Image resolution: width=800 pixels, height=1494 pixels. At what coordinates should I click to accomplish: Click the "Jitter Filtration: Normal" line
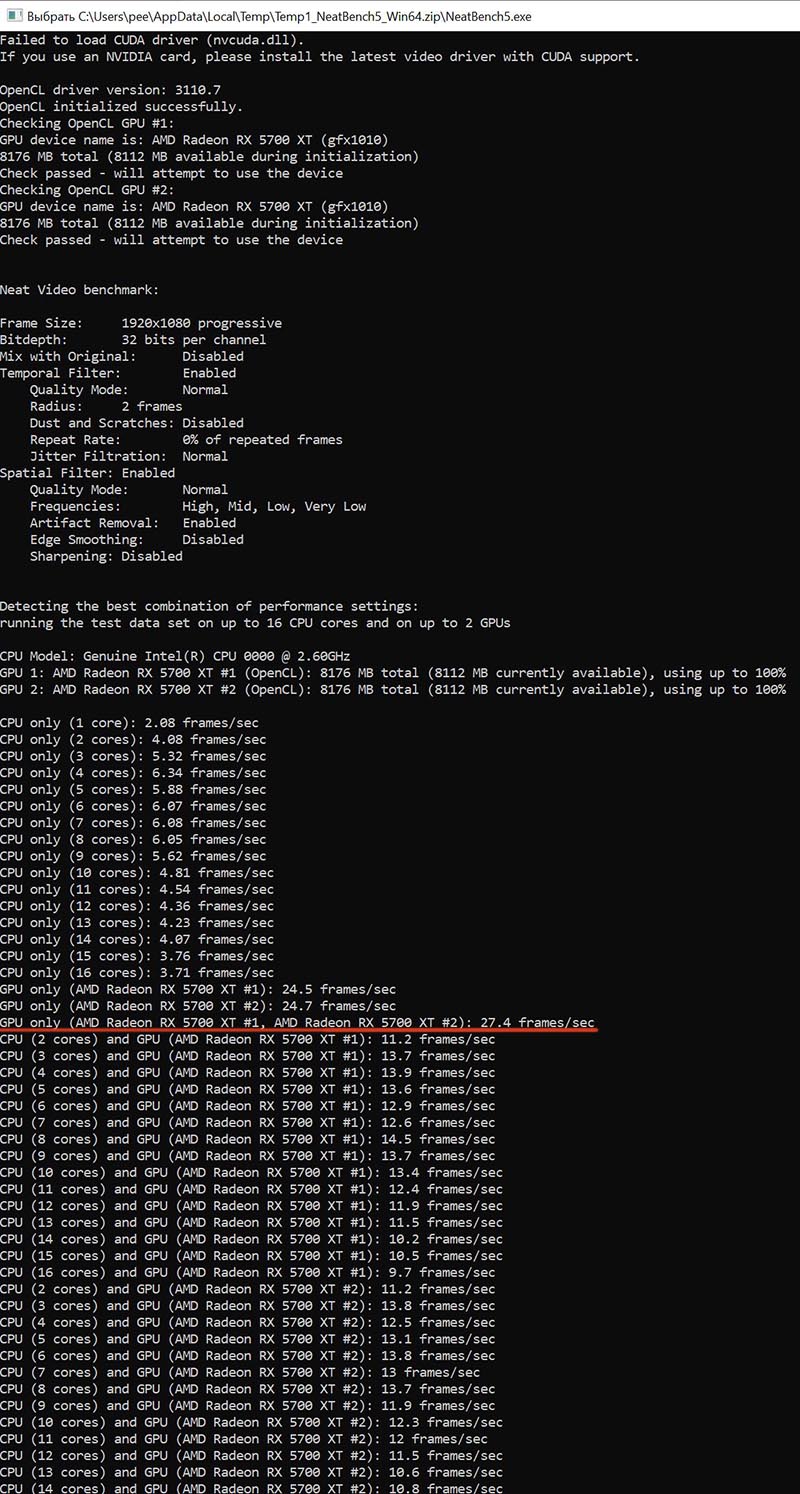click(x=129, y=456)
